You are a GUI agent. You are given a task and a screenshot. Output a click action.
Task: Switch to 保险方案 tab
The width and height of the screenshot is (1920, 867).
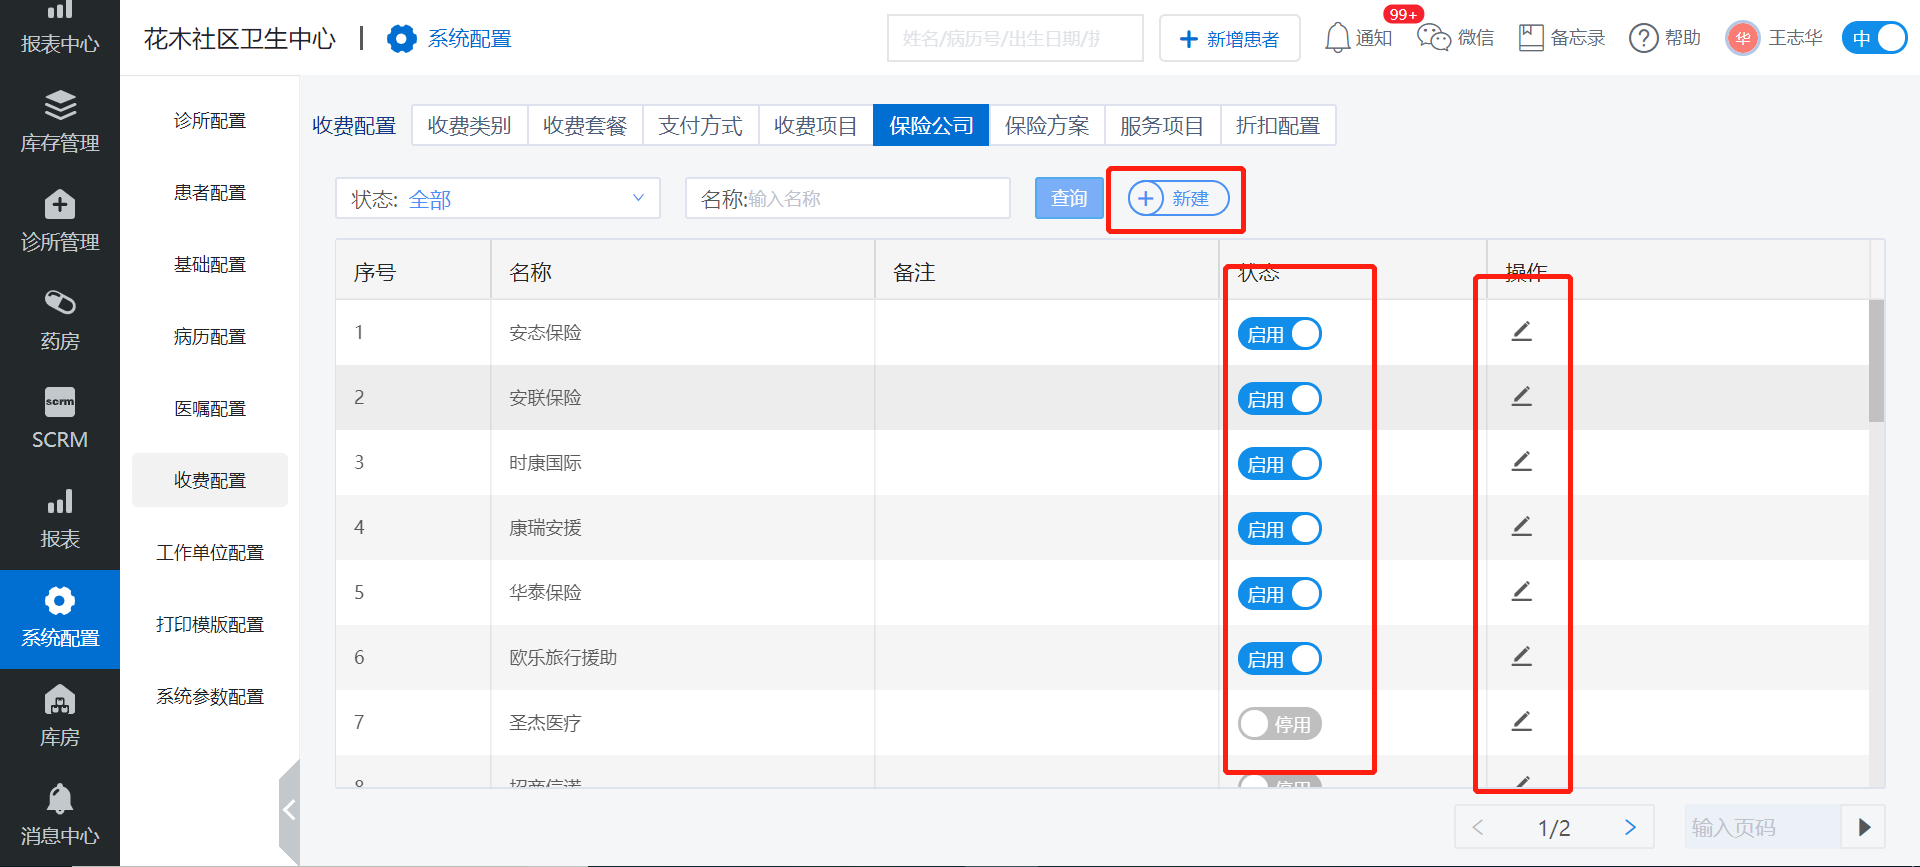(x=1047, y=125)
